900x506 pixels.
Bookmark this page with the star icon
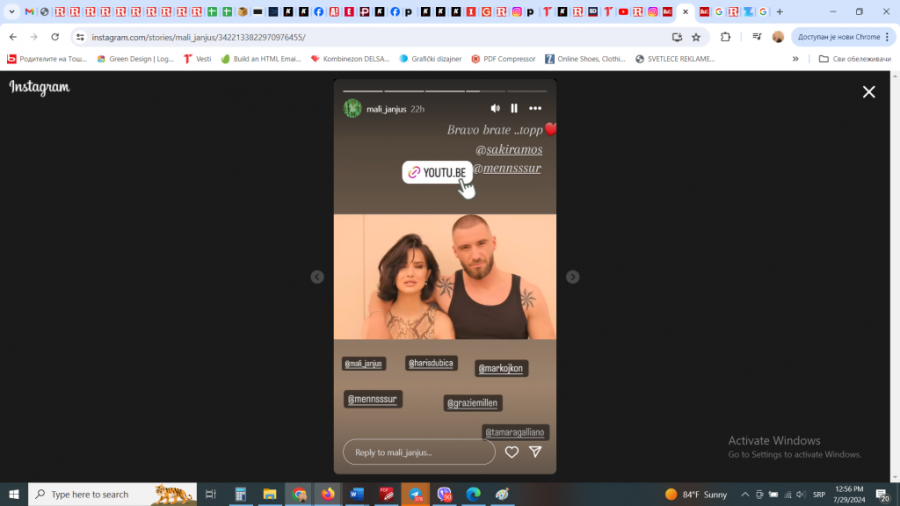coord(696,37)
